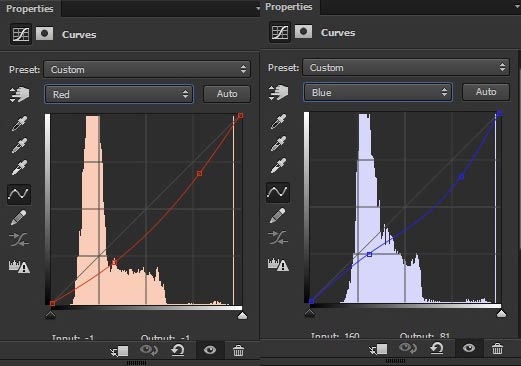Open the Preset Custom dropdown in the left panel
Screen dimensions: 521x366
tap(147, 69)
